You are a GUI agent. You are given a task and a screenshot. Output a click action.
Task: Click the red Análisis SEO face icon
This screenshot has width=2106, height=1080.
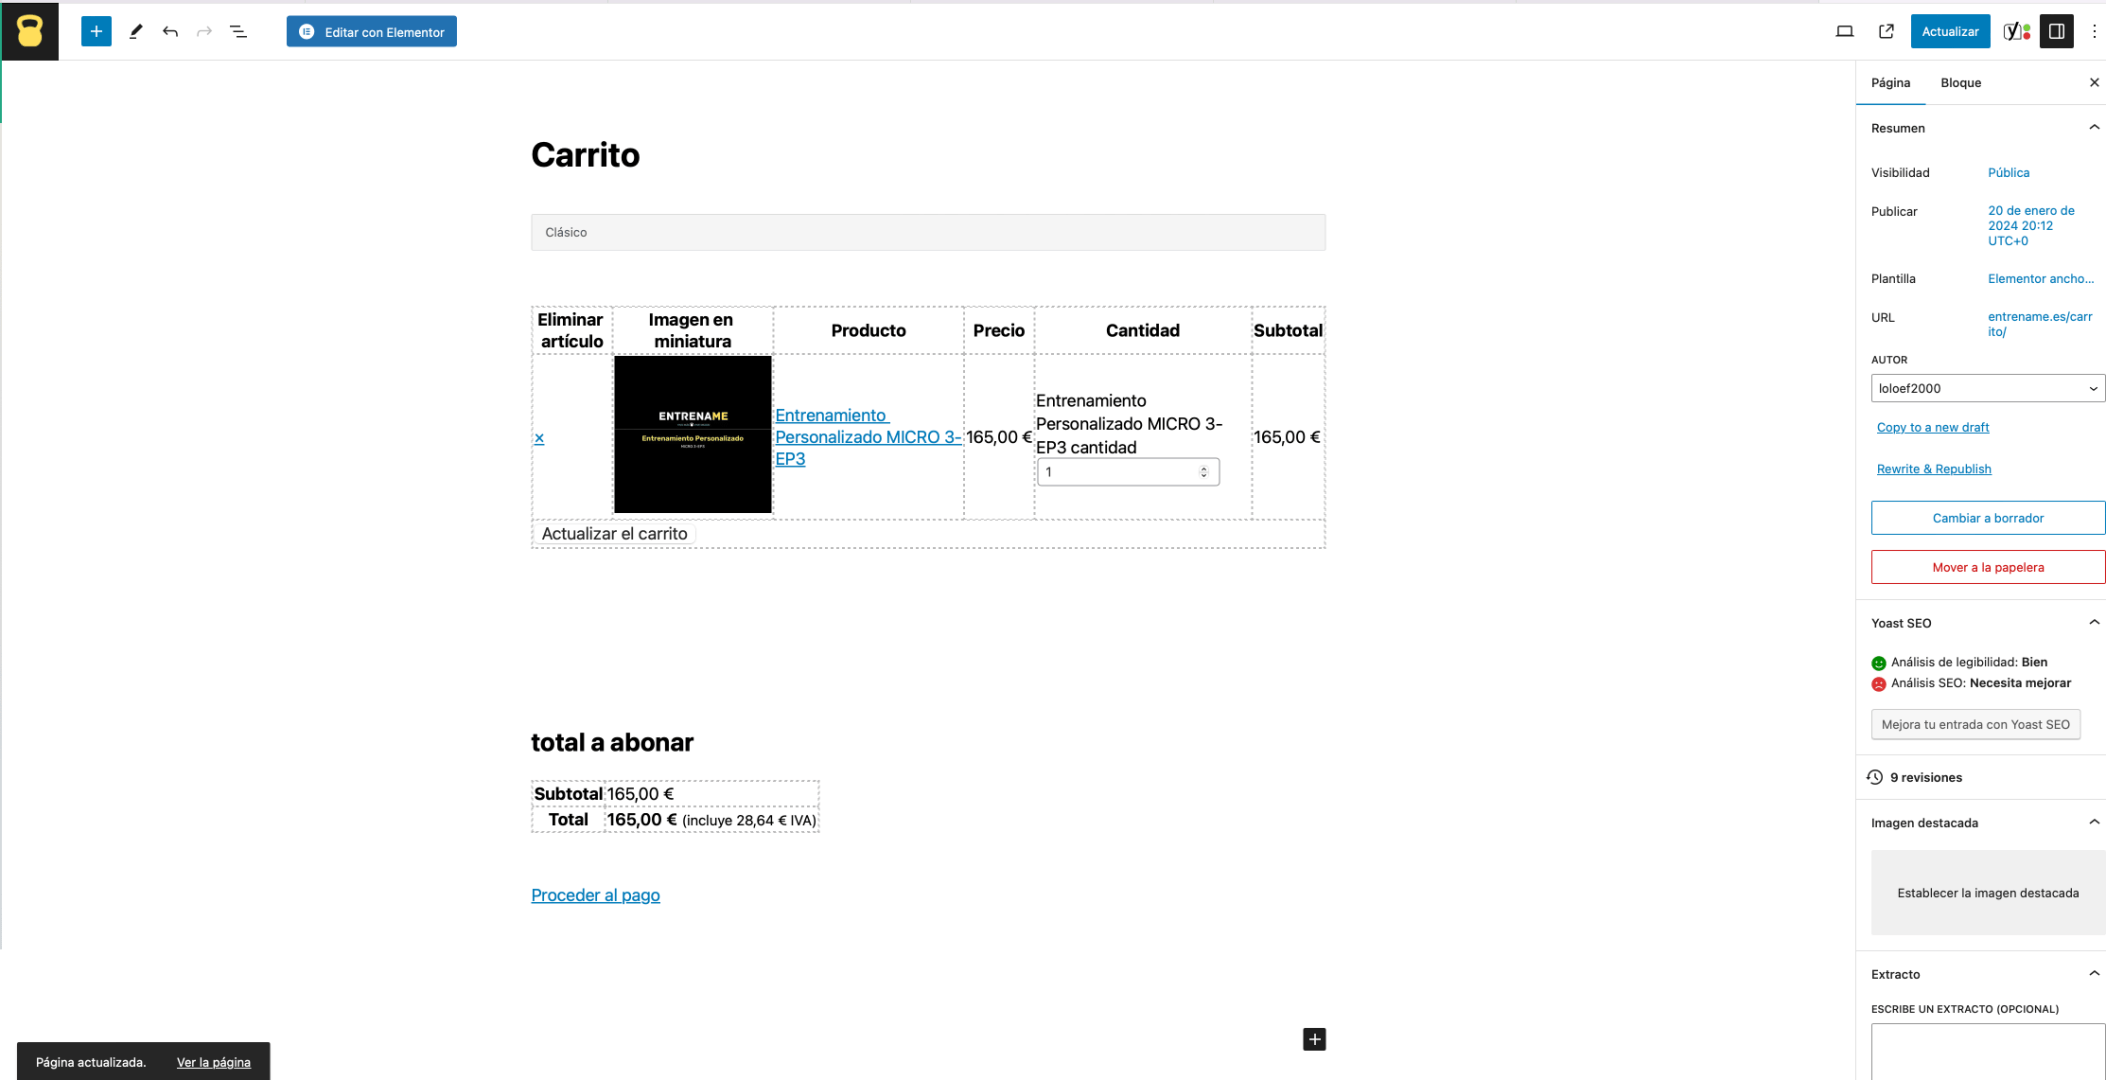1878,684
